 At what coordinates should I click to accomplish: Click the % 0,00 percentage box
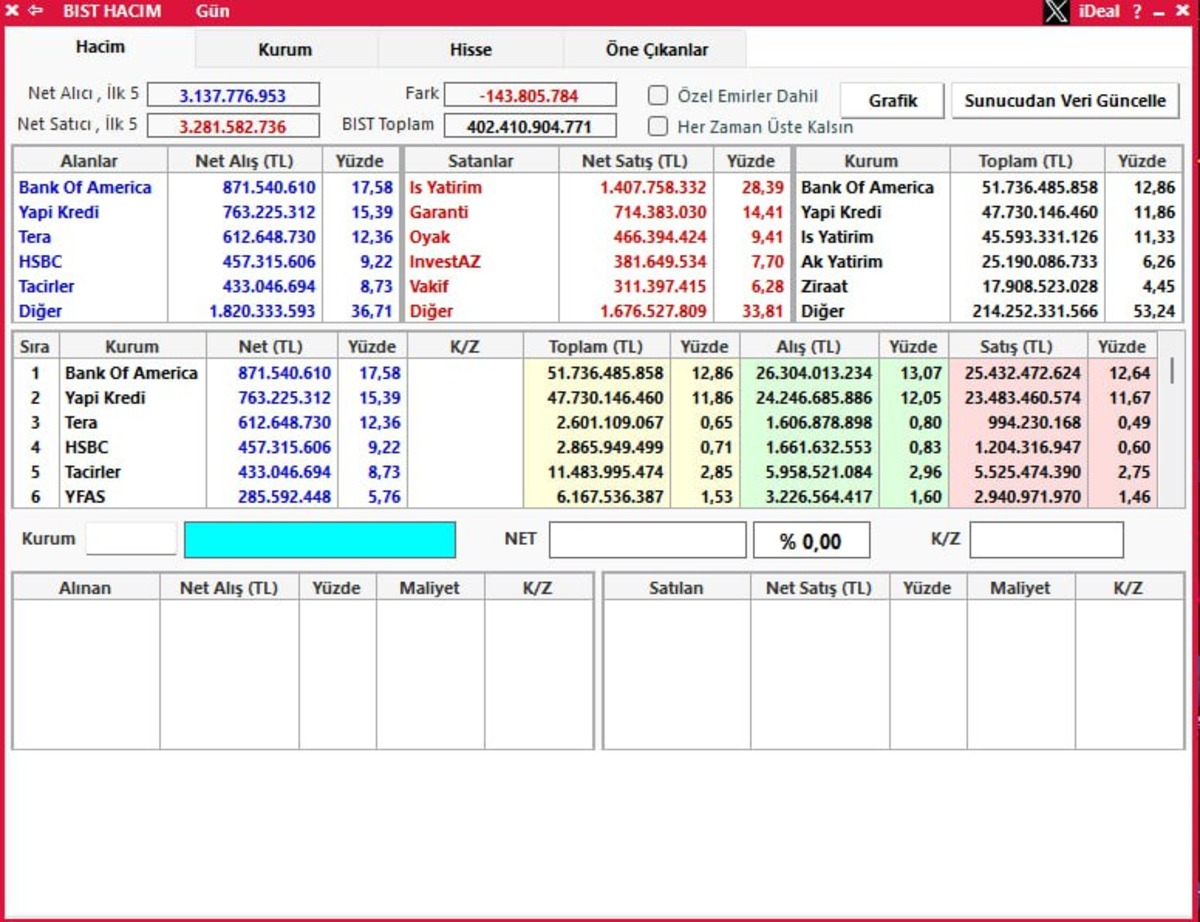[x=811, y=540]
